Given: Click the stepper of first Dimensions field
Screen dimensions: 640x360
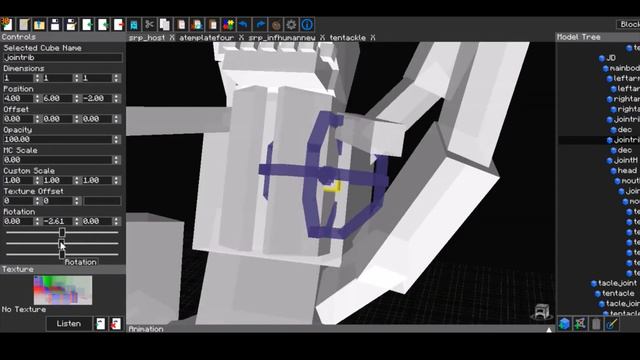Looking at the screenshot, I should 38,78.
